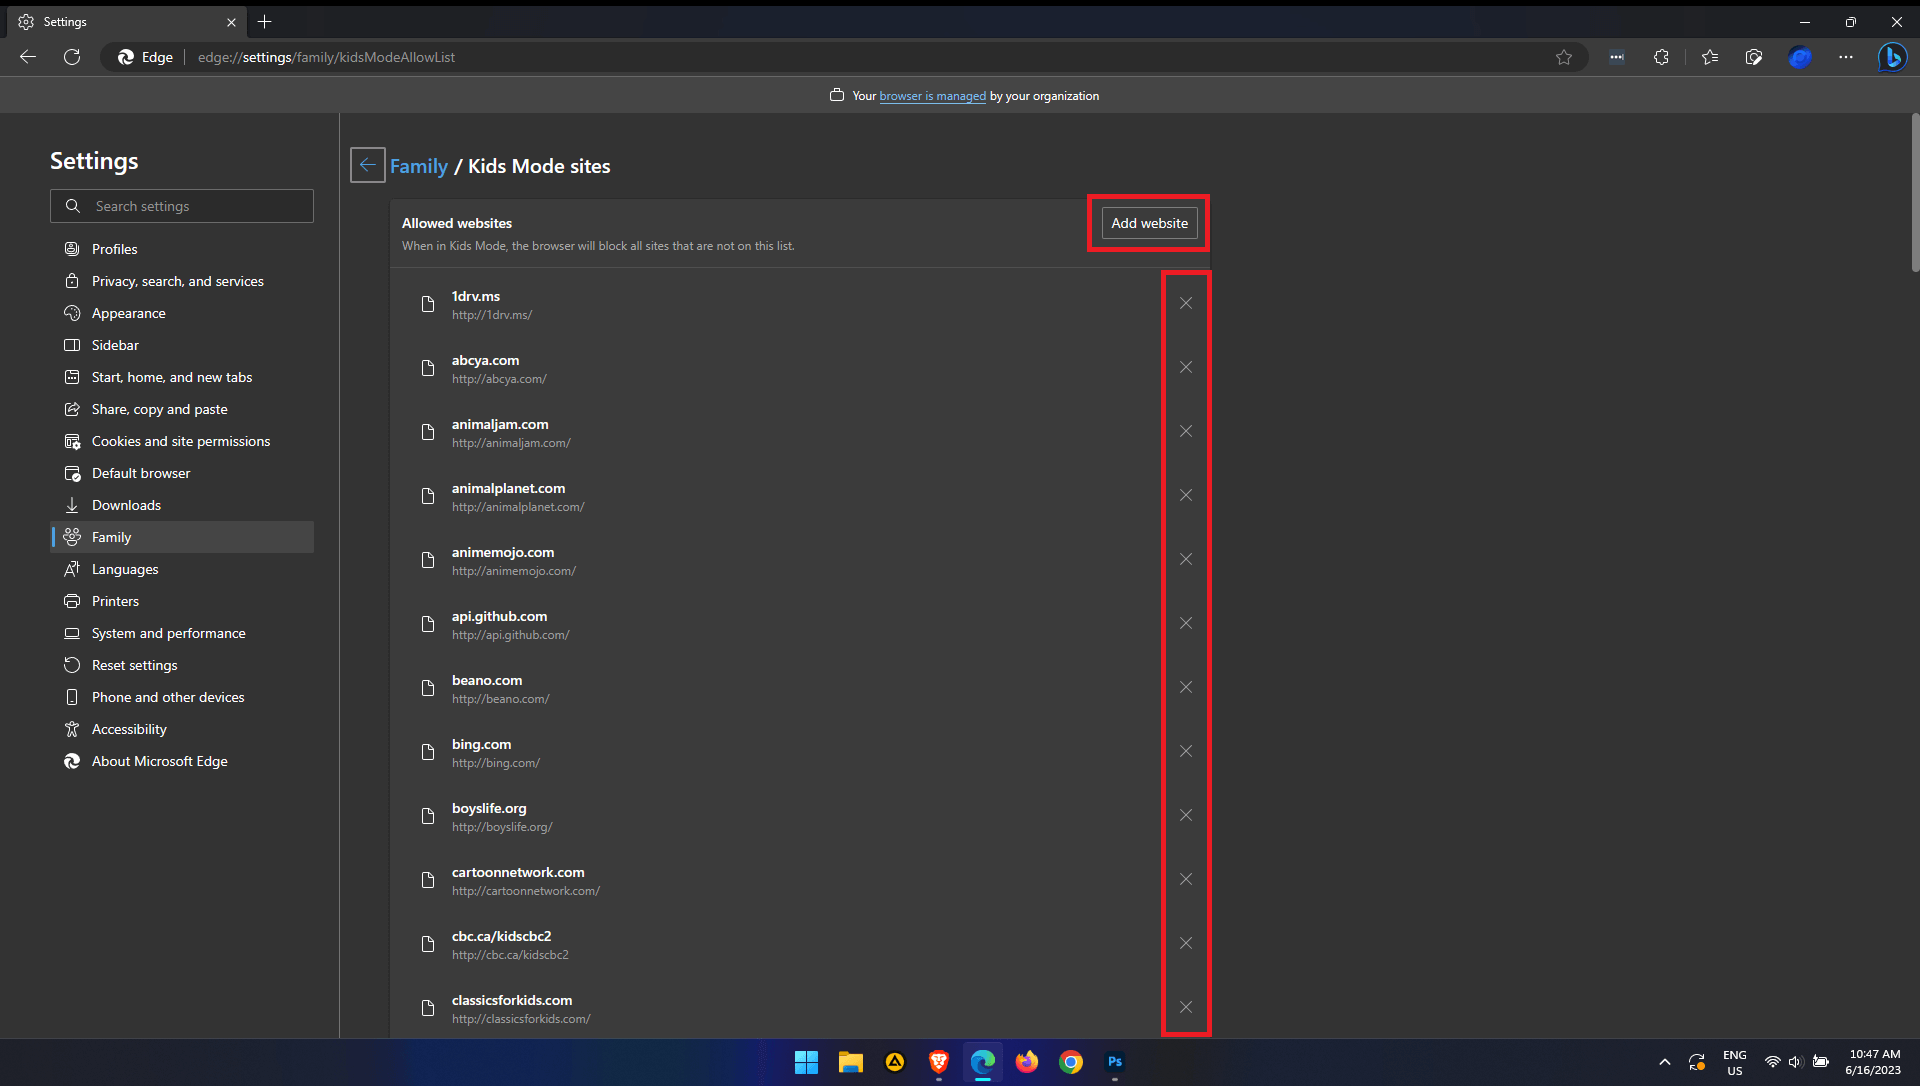Remove 1drv.ms from allowed websites

tap(1185, 304)
